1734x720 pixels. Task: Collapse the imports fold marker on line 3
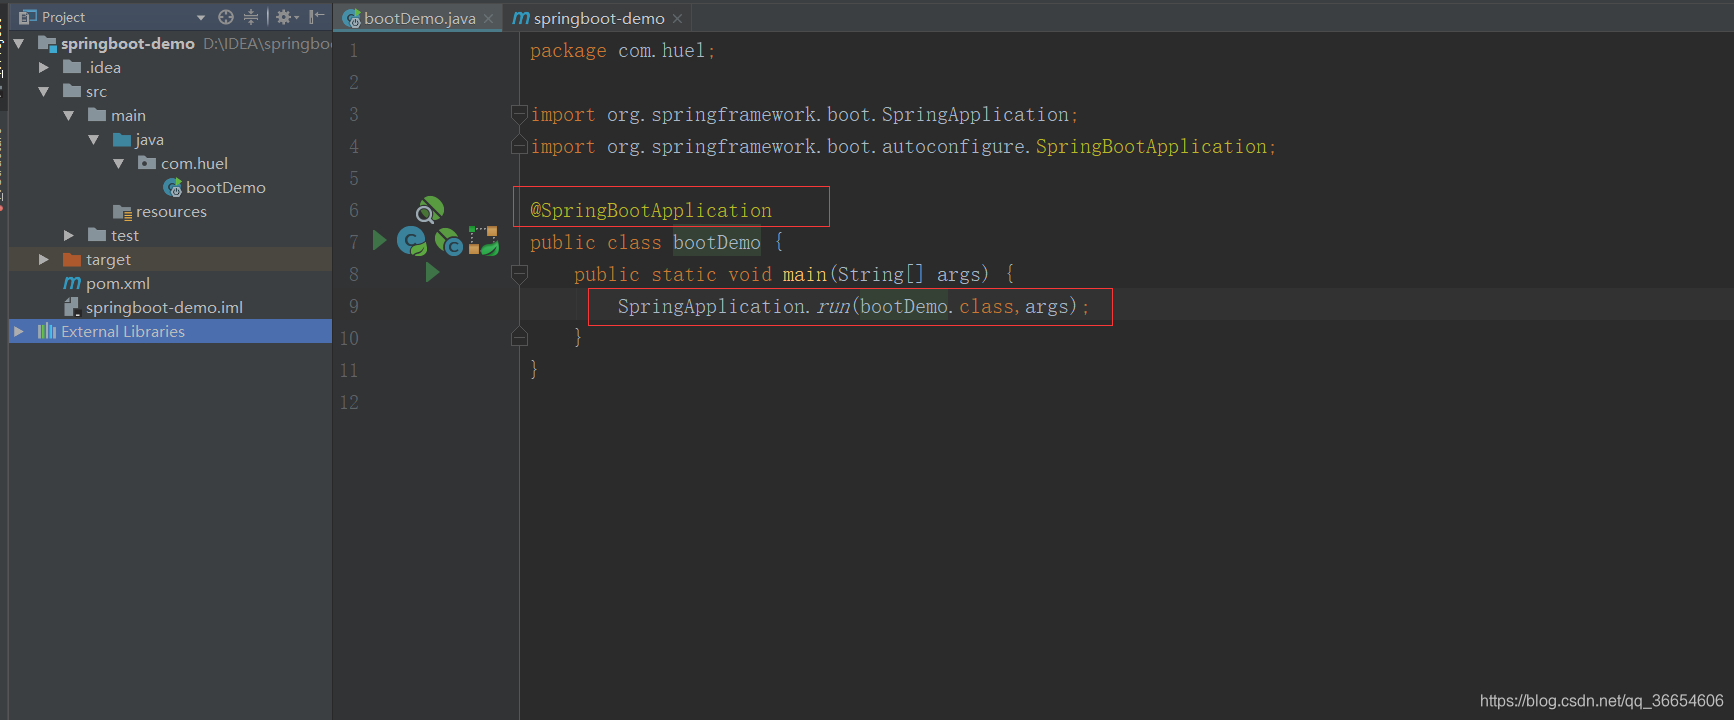tap(519, 114)
